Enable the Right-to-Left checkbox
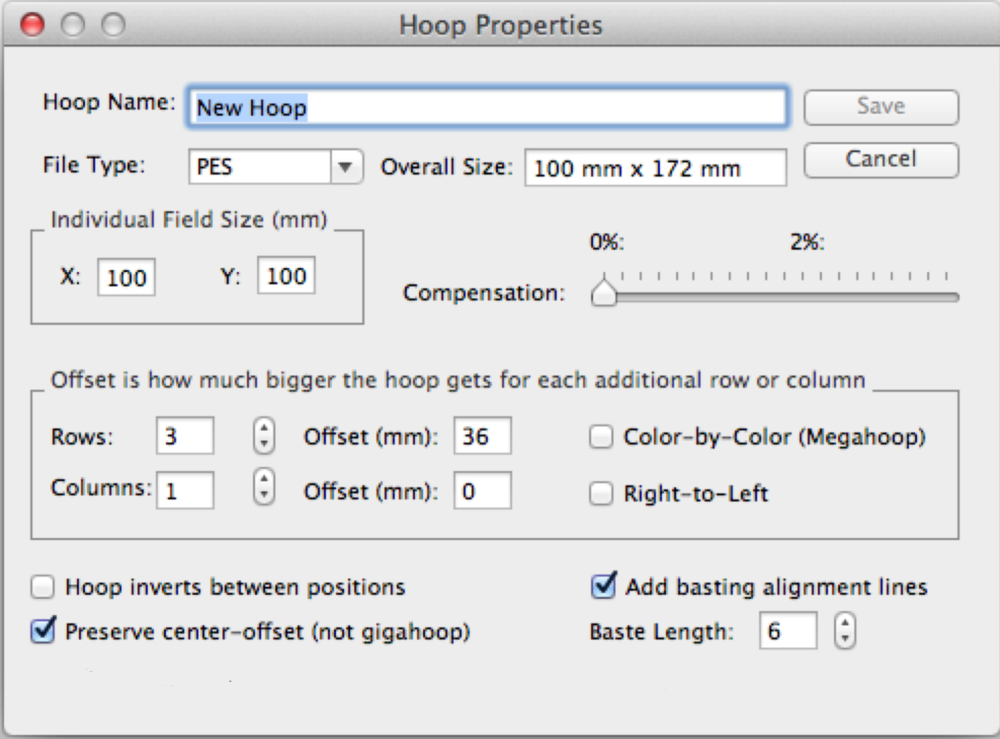 [x=601, y=494]
